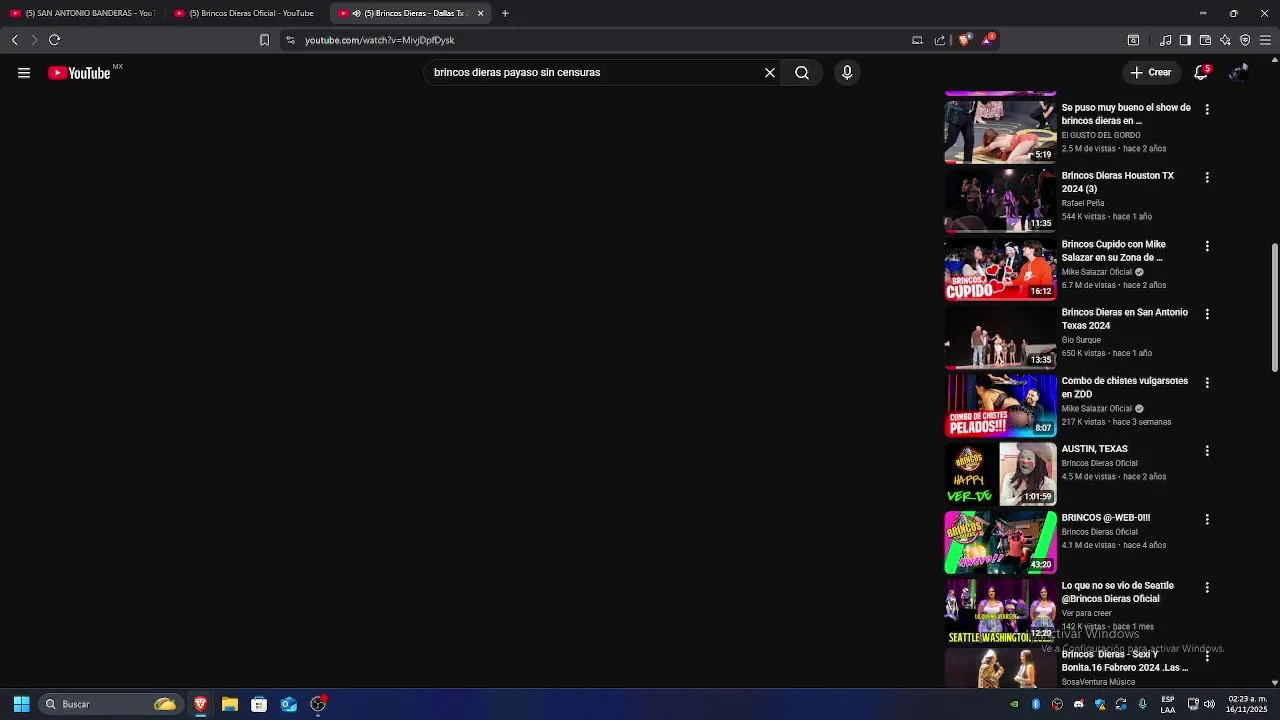This screenshot has width=1280, height=720.
Task: Open ESP LAA language switcher
Action: 1168,704
